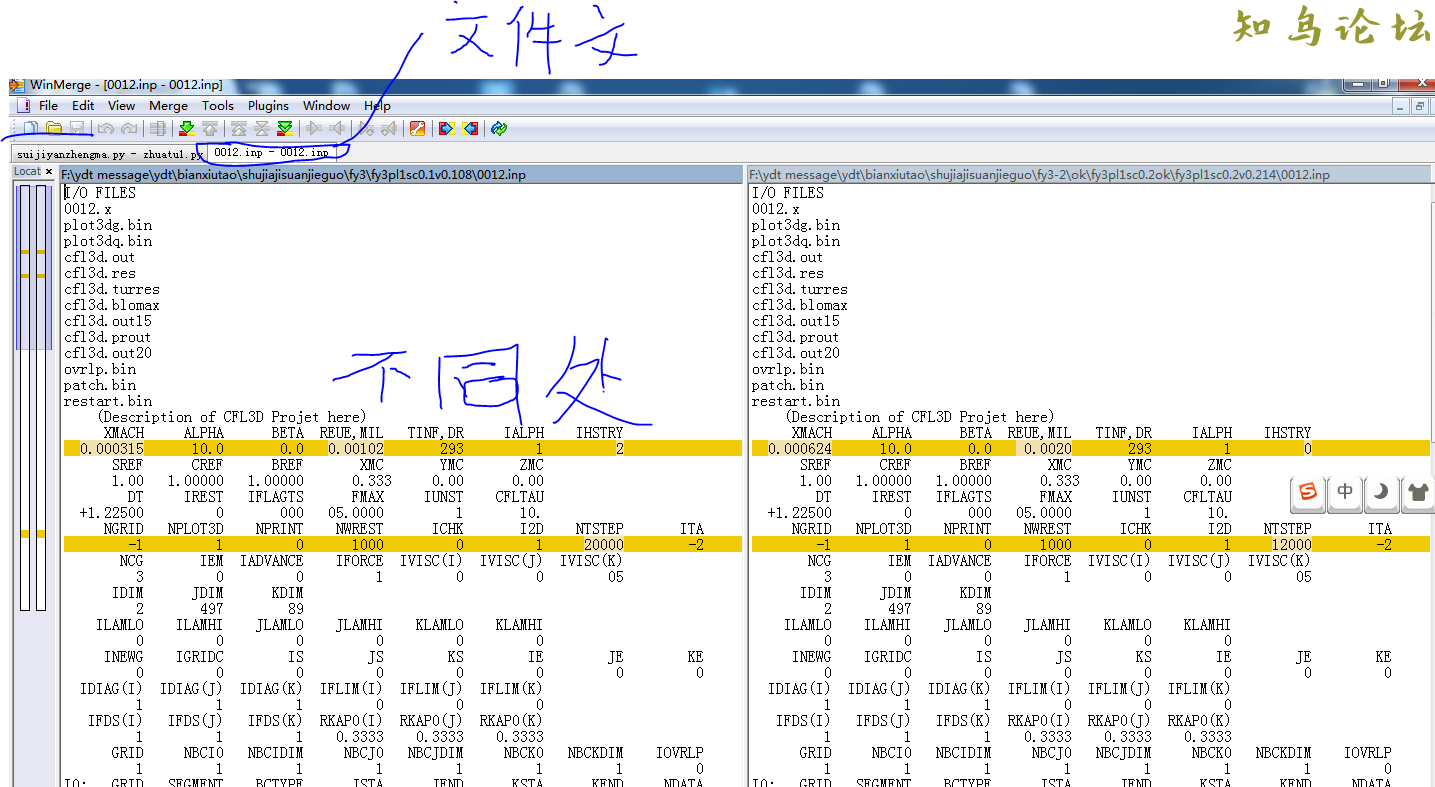Open the File menu
Image resolution: width=1435 pixels, height=787 pixels.
click(48, 105)
